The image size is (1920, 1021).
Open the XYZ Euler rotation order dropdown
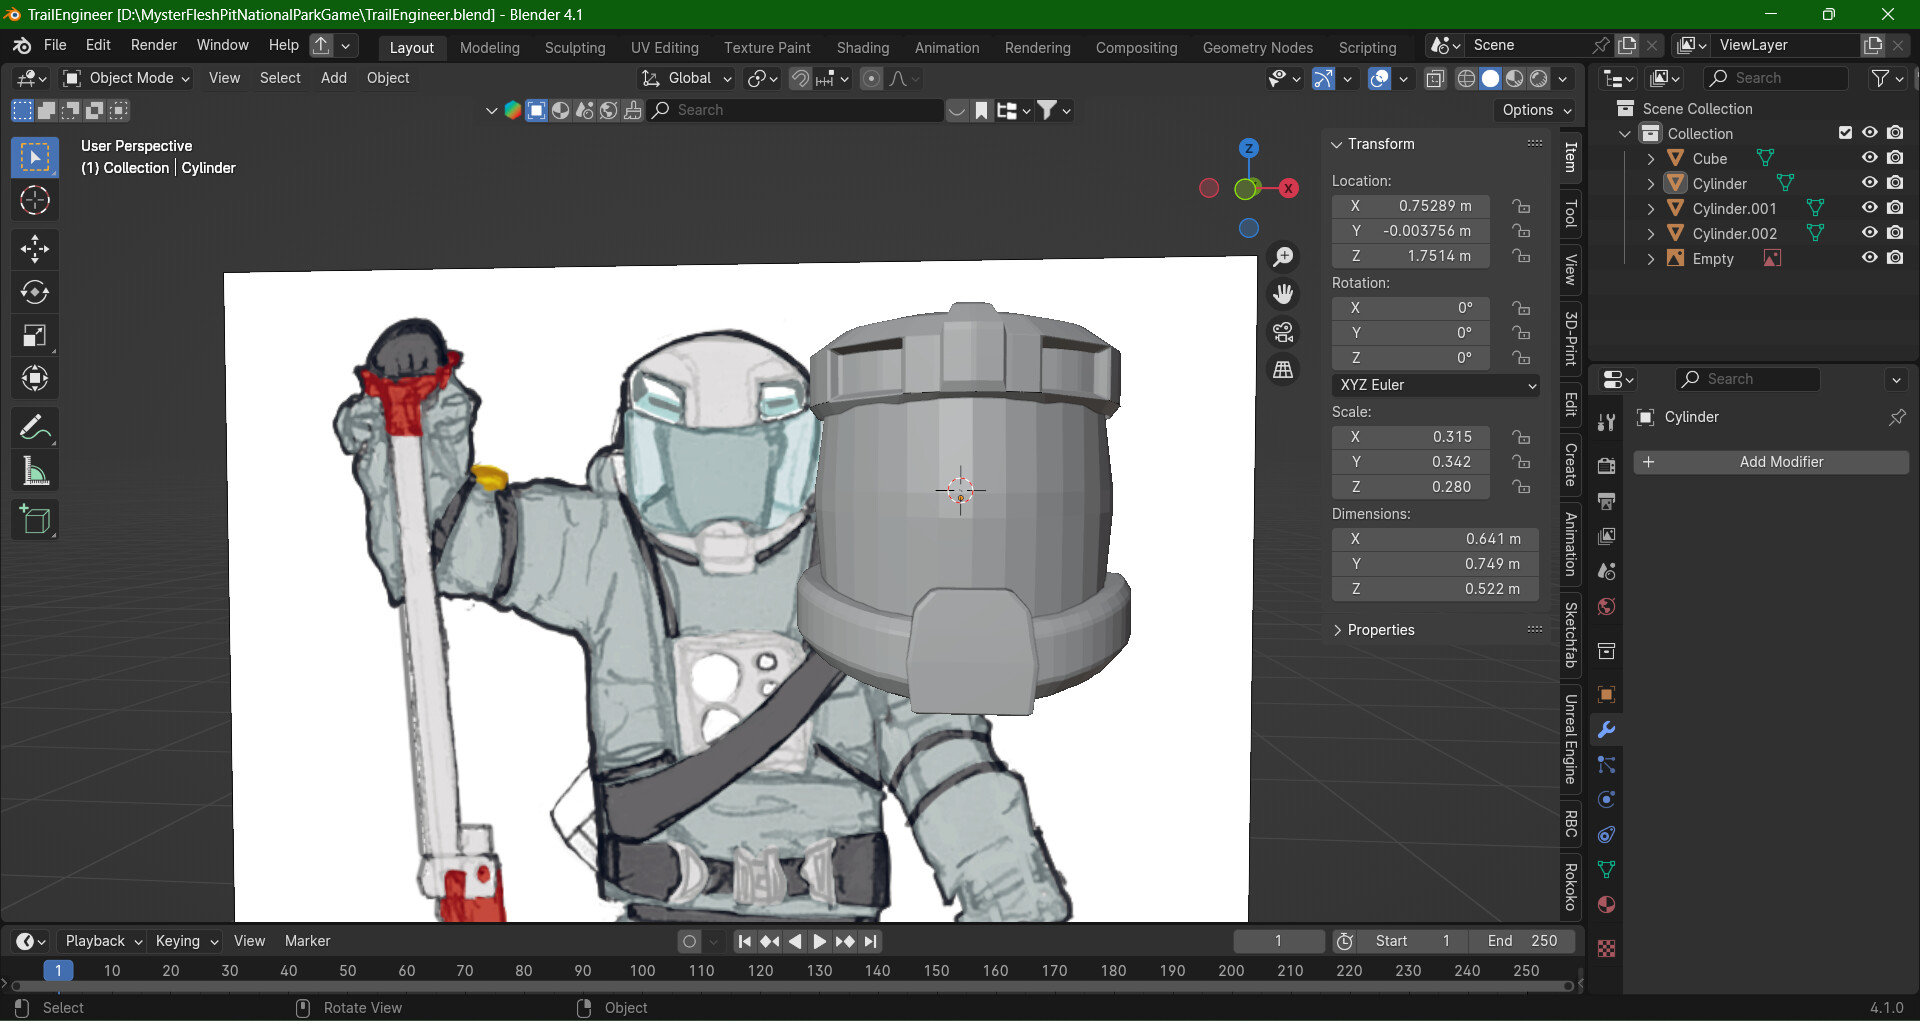[1435, 384]
